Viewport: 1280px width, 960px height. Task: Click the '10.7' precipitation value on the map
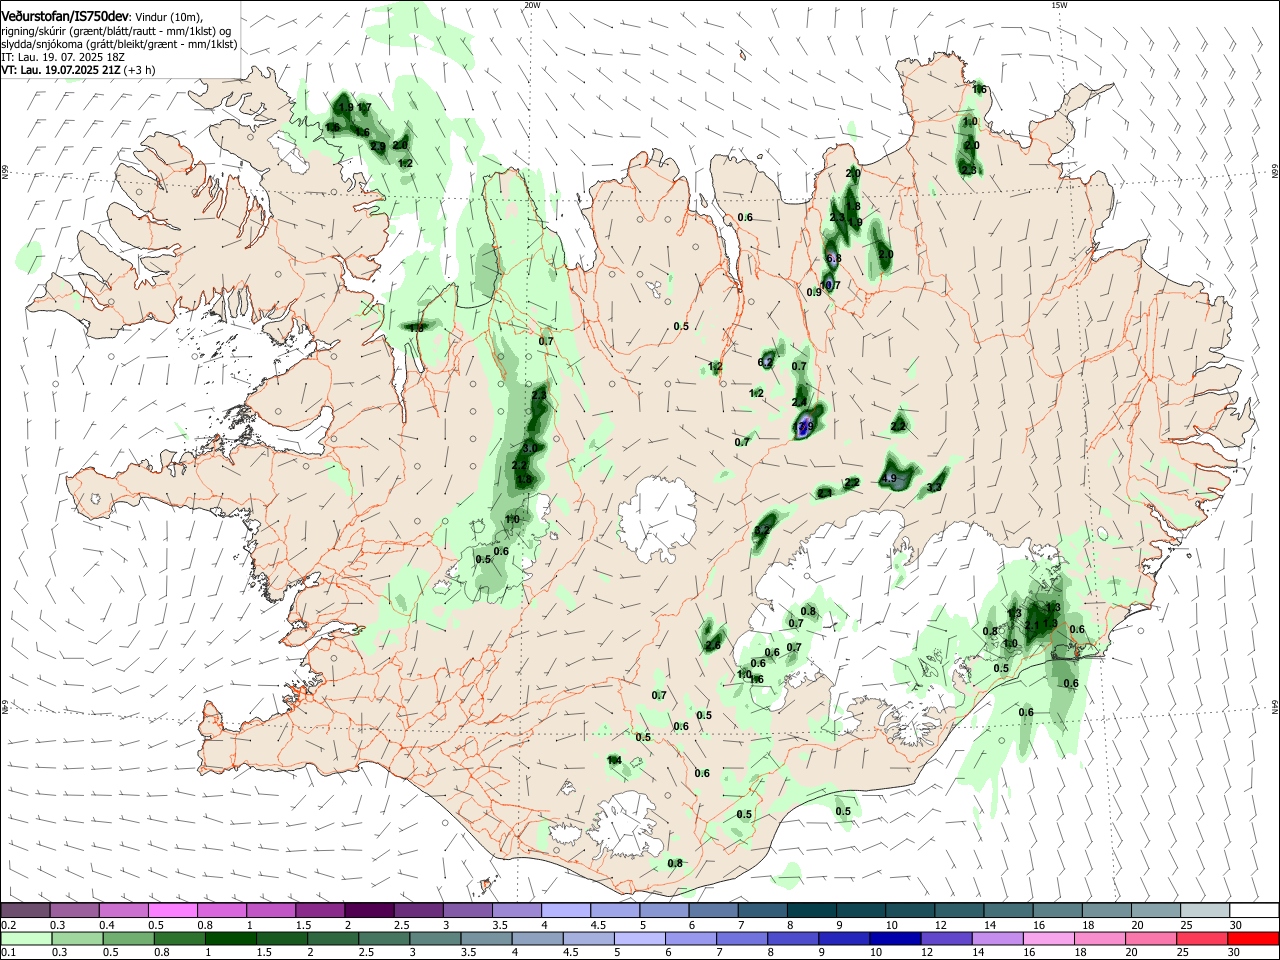point(831,285)
